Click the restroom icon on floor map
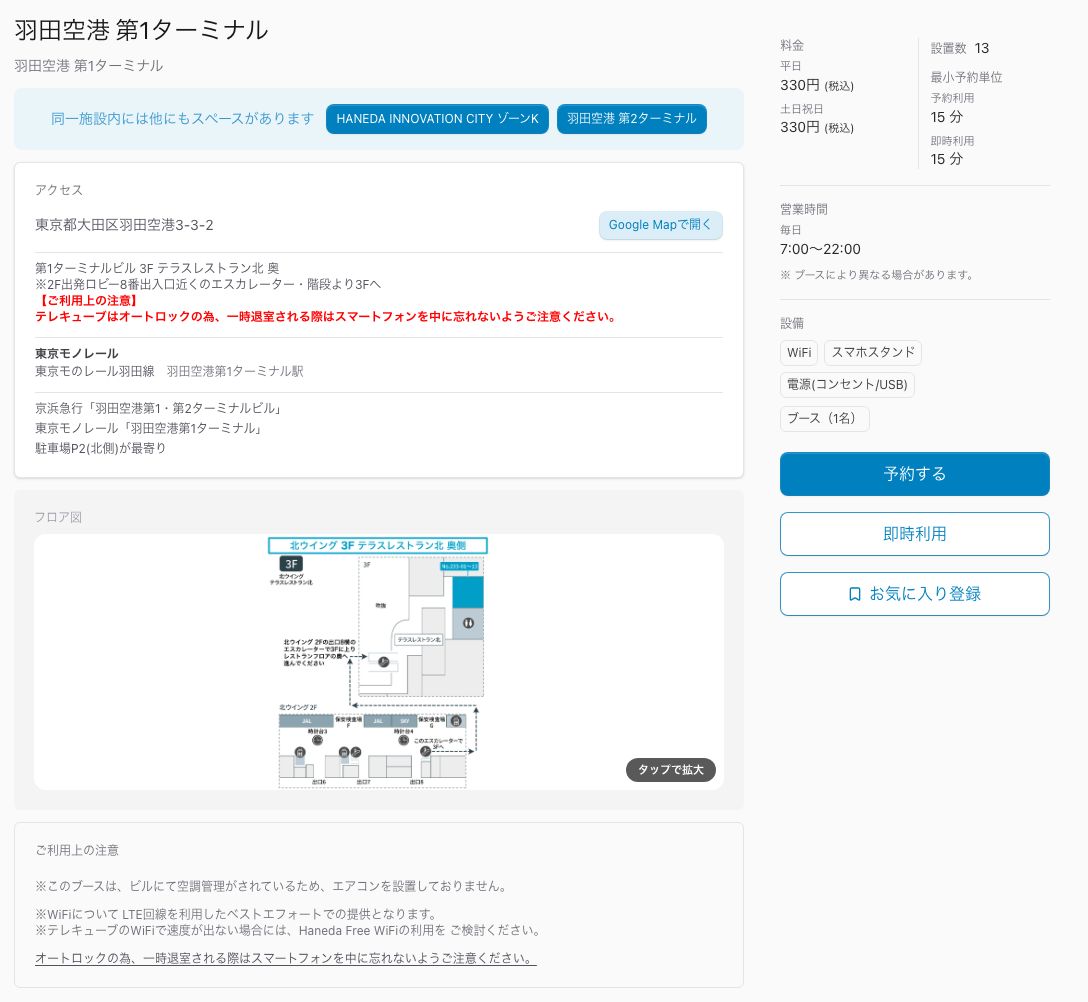 click(x=468, y=623)
